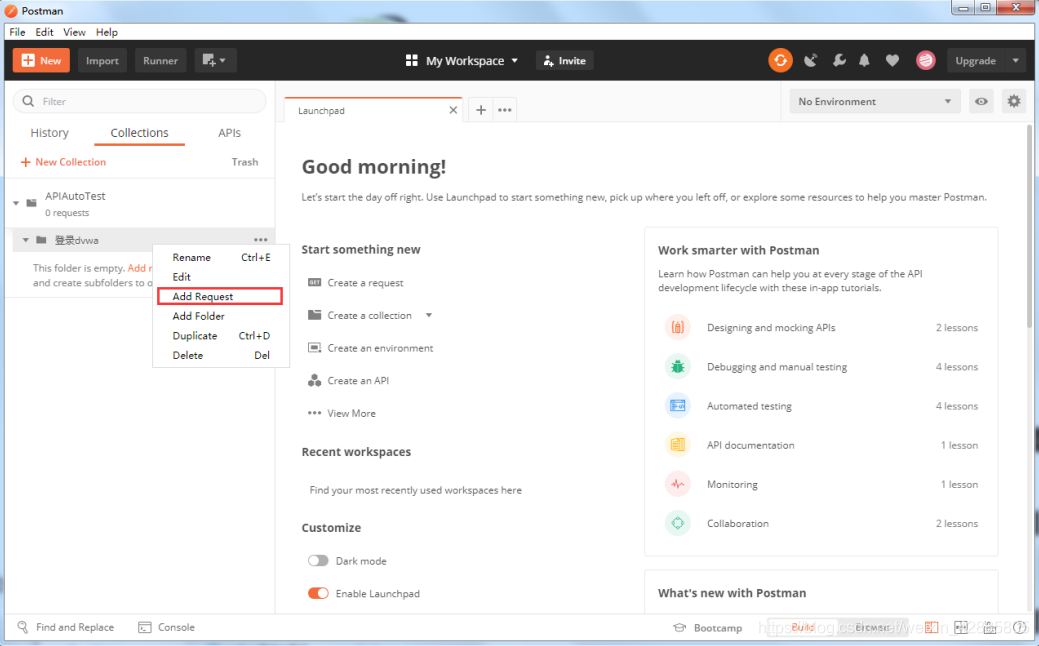The width and height of the screenshot is (1039, 646).
Task: Click the Create a request GET icon
Action: click(x=314, y=282)
